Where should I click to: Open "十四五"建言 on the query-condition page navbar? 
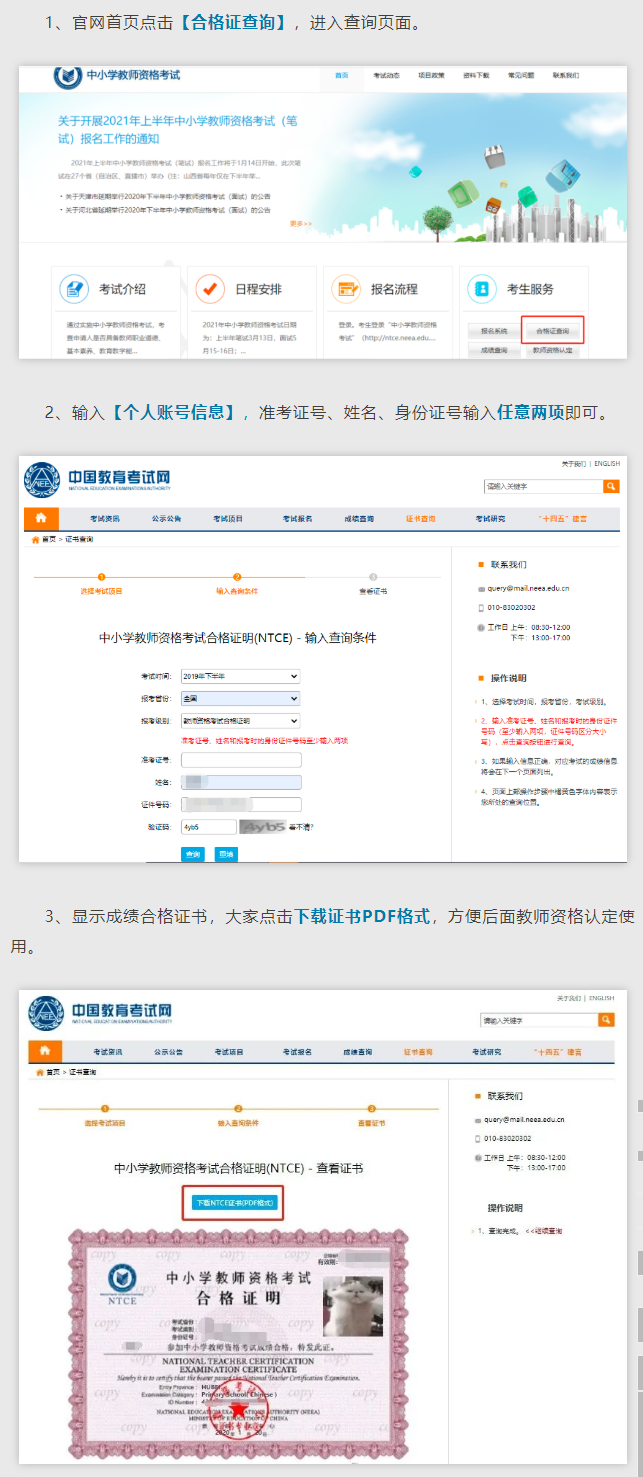(562, 519)
